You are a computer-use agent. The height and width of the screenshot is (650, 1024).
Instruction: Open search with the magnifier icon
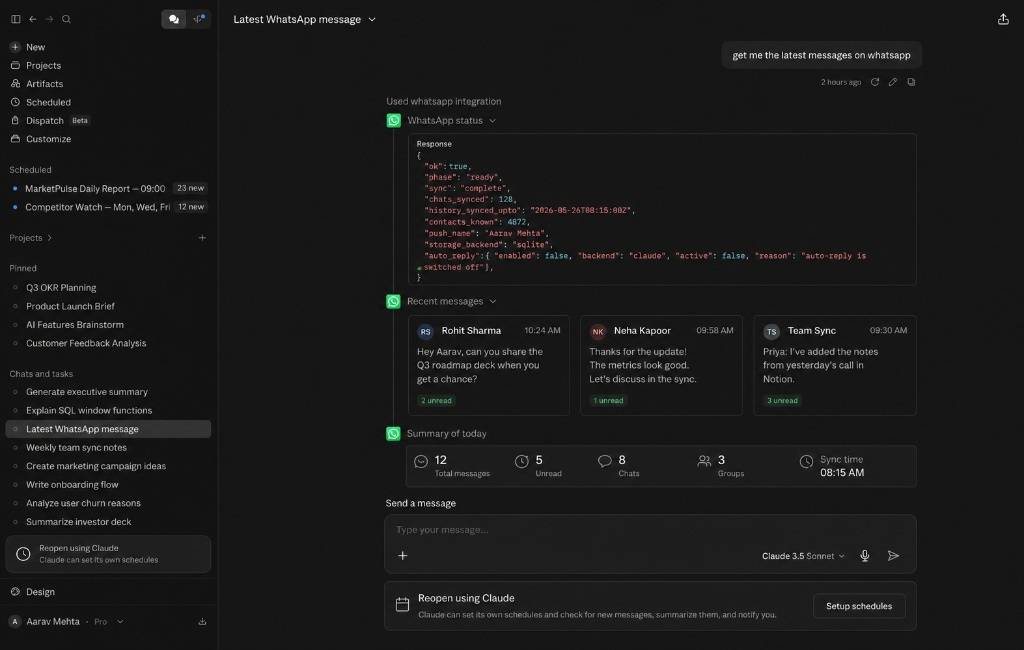click(67, 19)
